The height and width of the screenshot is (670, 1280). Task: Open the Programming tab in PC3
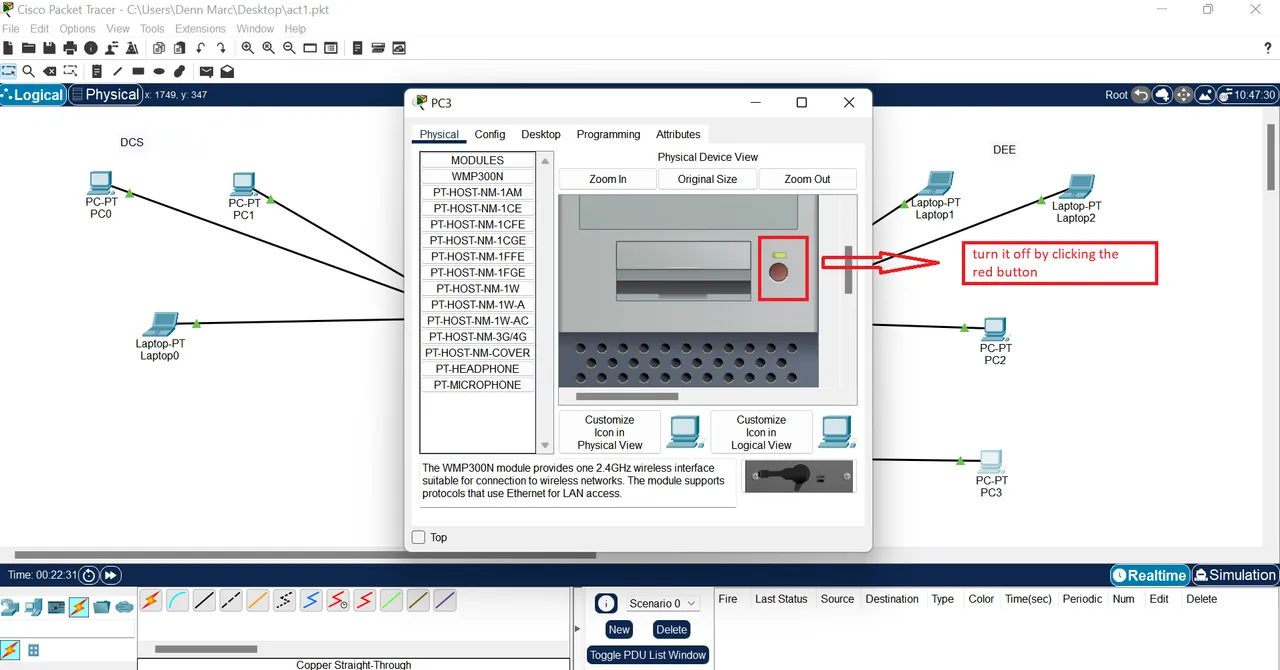pos(608,134)
